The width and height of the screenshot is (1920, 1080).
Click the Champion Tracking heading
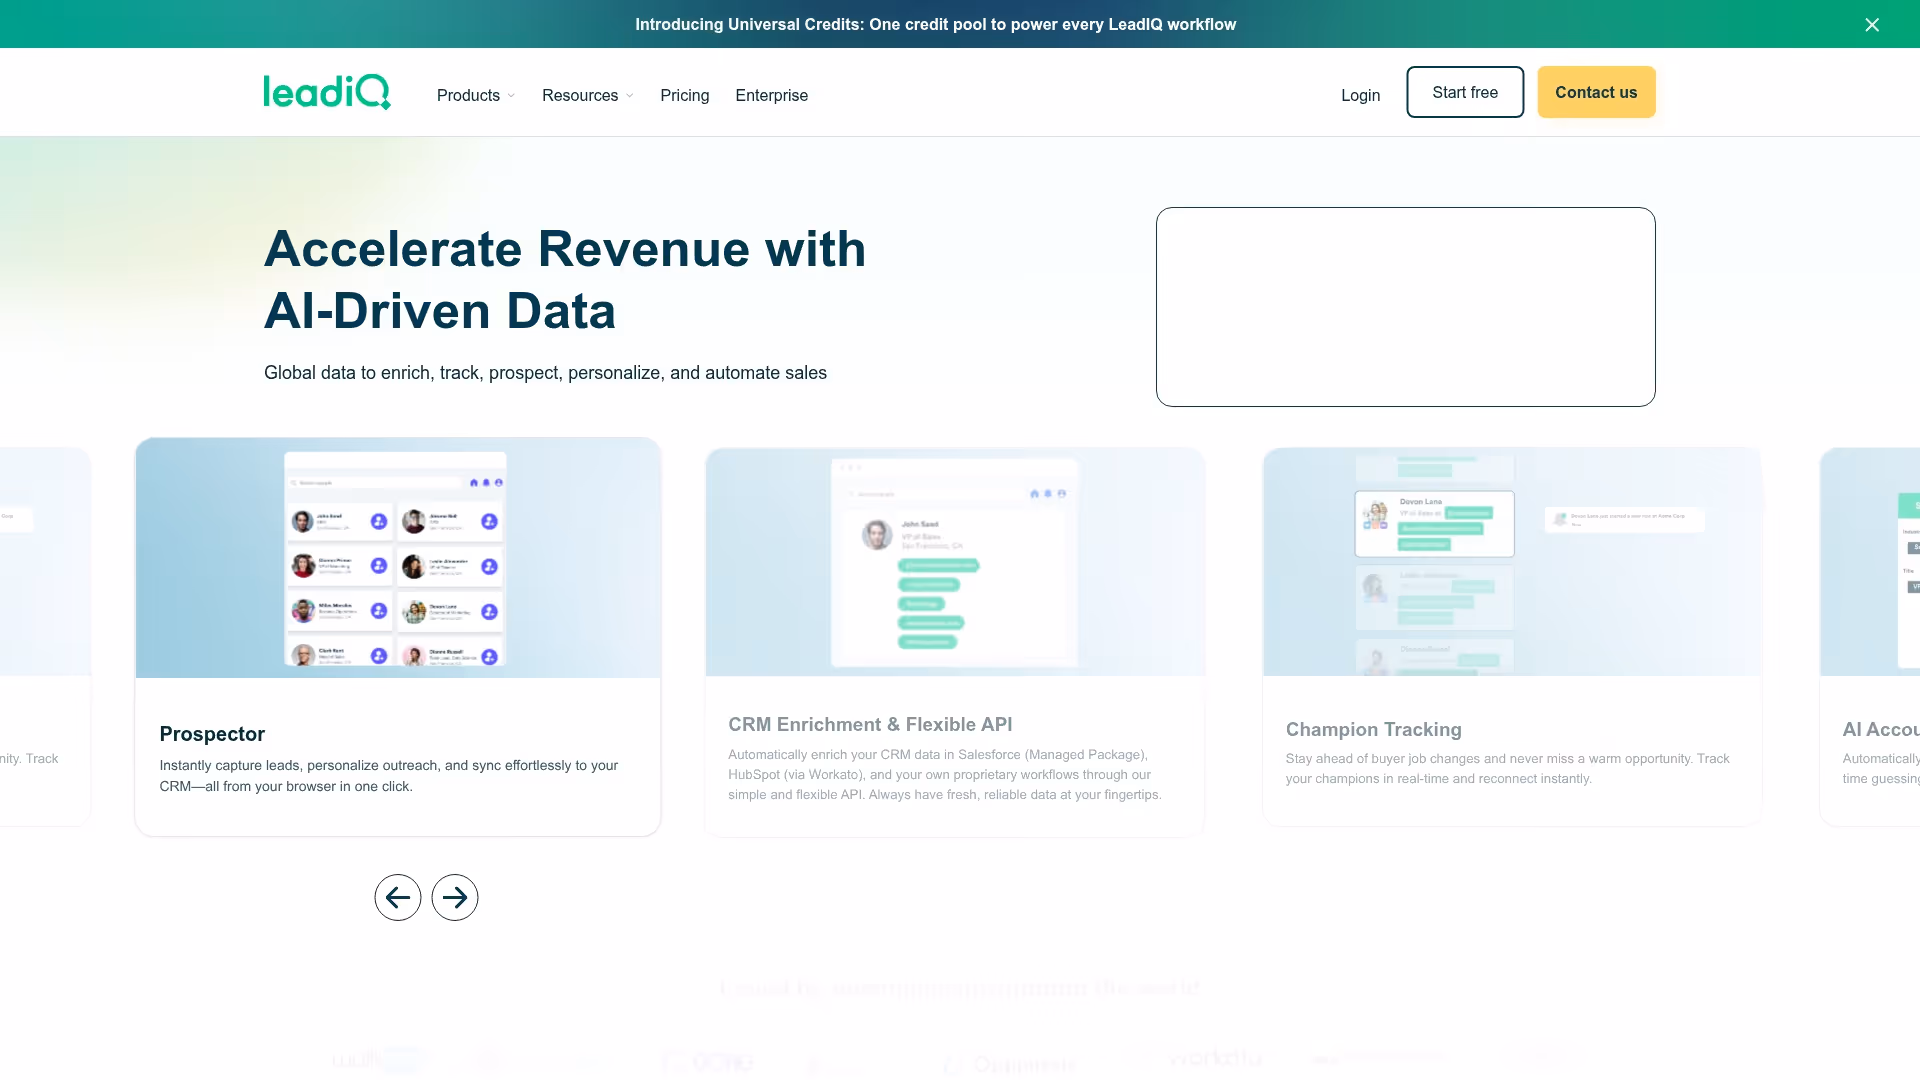(1373, 730)
